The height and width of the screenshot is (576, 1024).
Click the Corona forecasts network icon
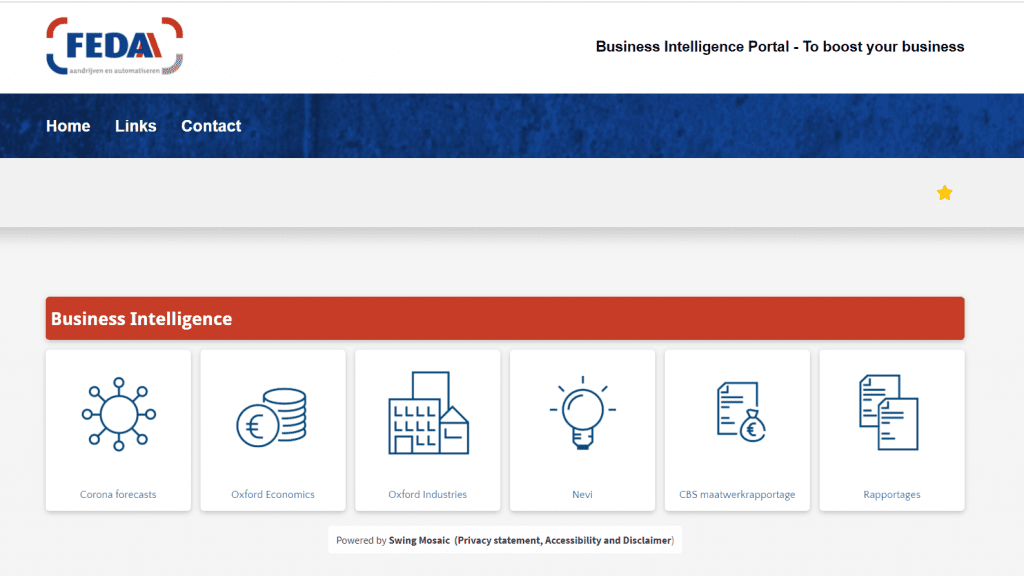point(118,413)
